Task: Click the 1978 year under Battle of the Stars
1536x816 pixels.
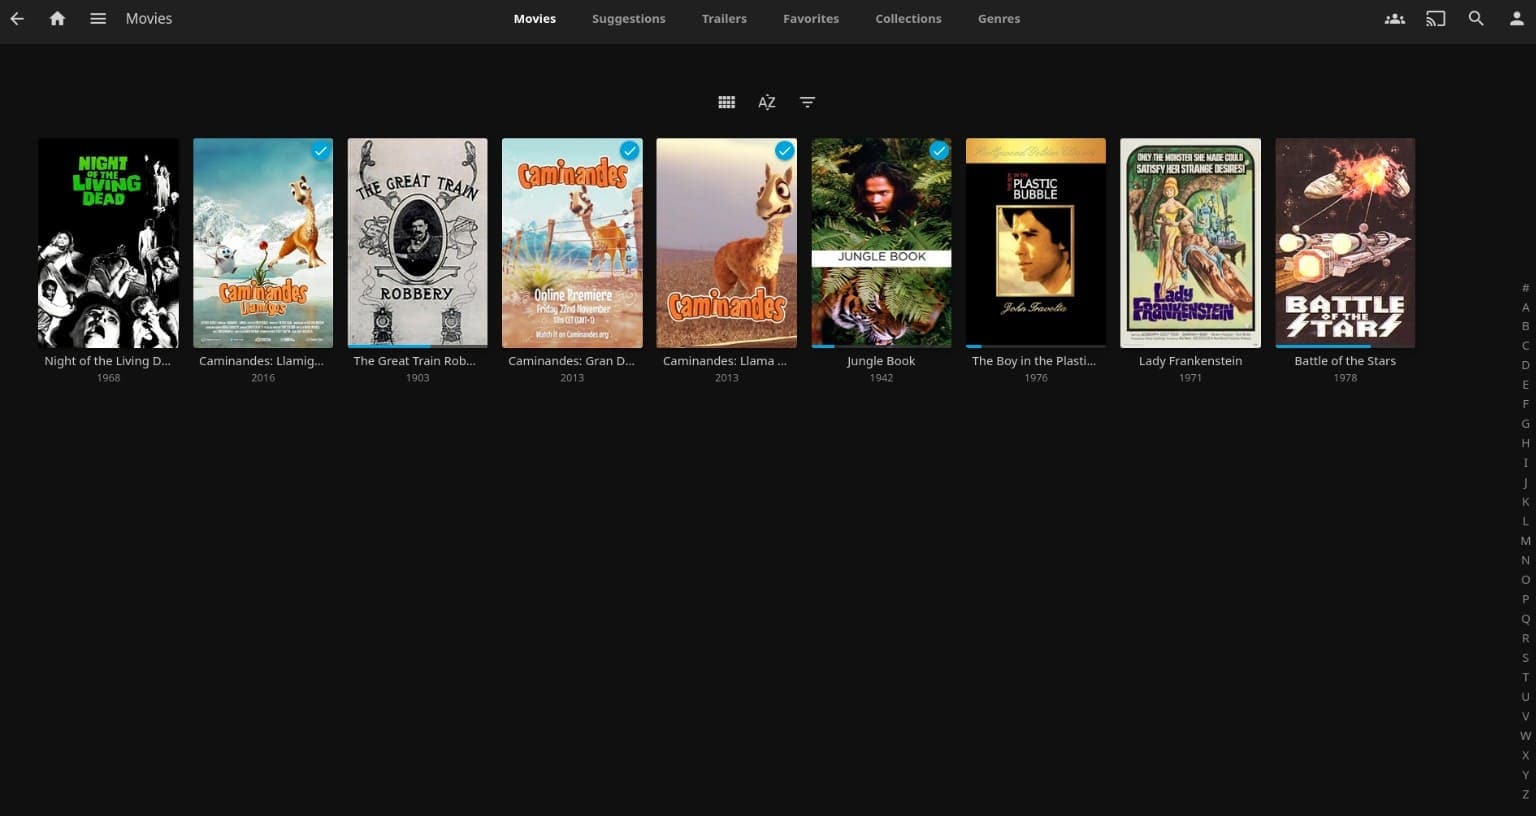Action: pos(1345,378)
